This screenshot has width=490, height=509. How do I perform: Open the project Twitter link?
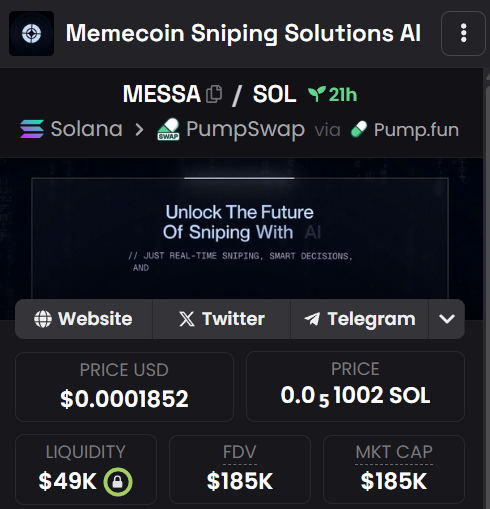(221, 319)
